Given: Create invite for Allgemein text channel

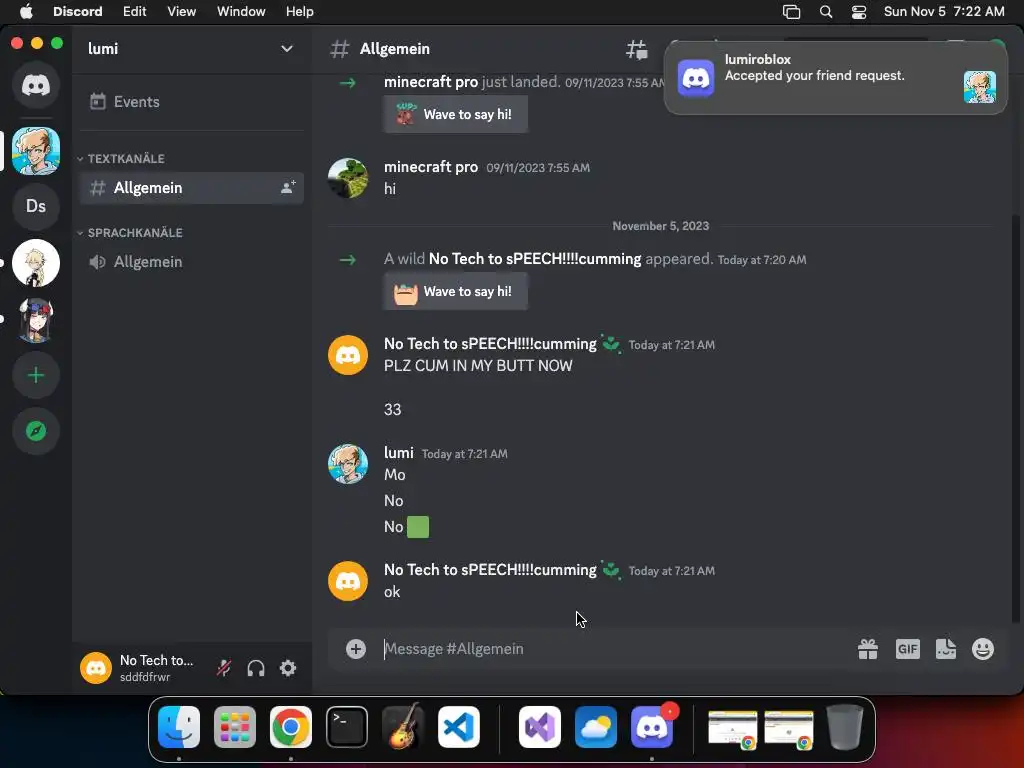Looking at the screenshot, I should tap(288, 187).
